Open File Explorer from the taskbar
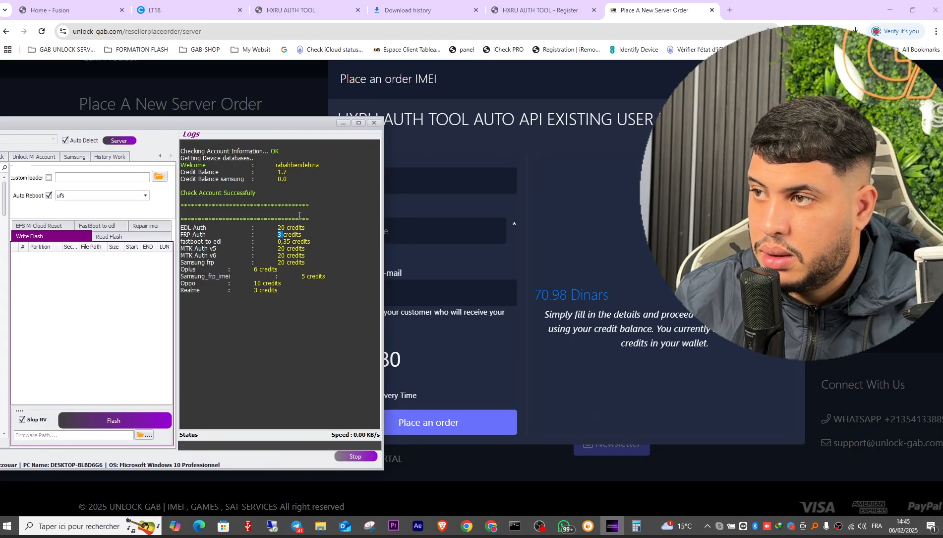The height and width of the screenshot is (538, 943). (321, 526)
